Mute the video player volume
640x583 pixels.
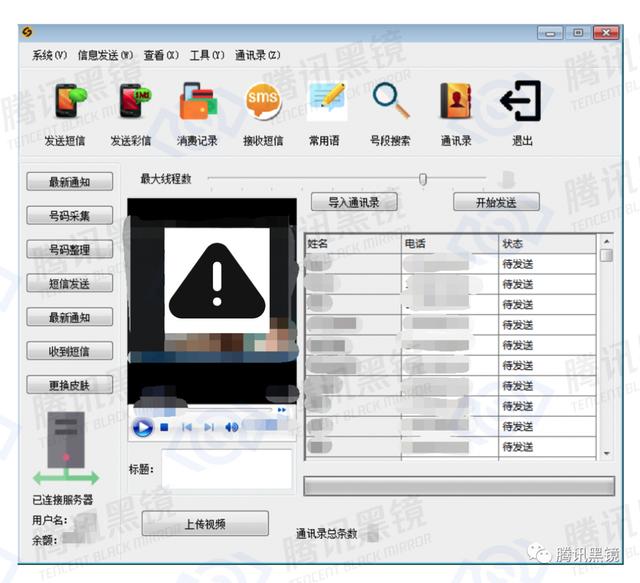[231, 427]
